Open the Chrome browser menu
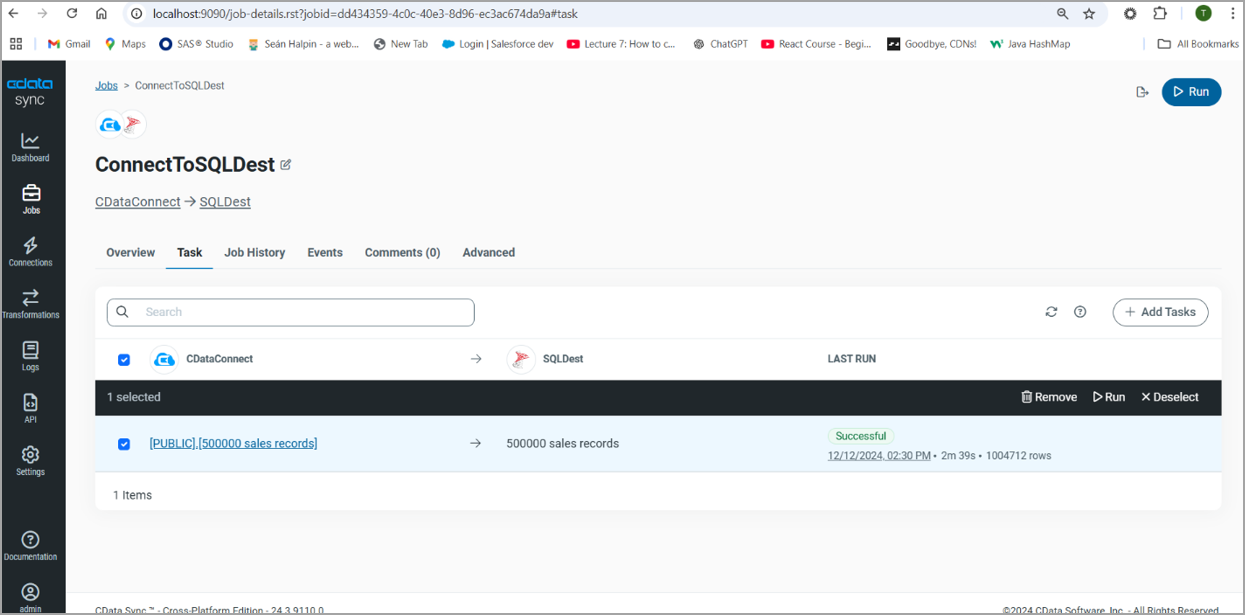Screen dimensions: 1245x615 (1232, 14)
